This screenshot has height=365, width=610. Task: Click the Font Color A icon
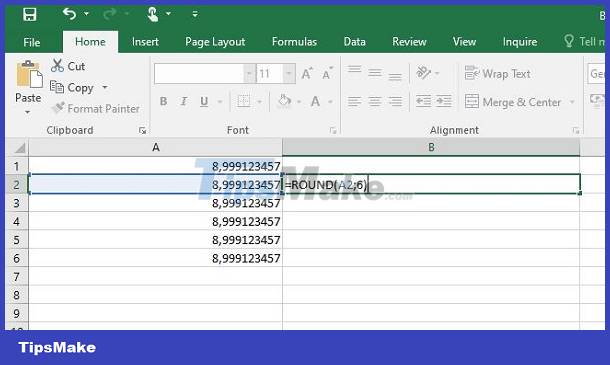point(316,102)
